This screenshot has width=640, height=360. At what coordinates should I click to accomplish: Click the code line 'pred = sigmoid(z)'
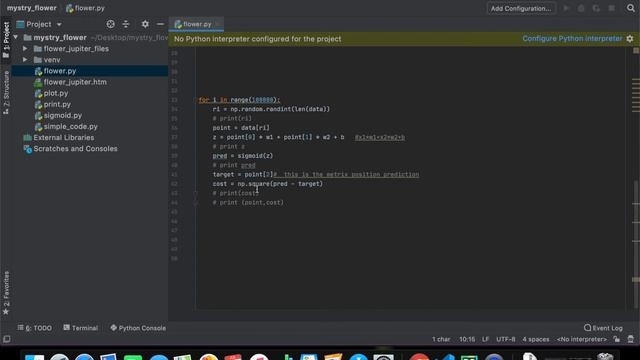(x=242, y=156)
